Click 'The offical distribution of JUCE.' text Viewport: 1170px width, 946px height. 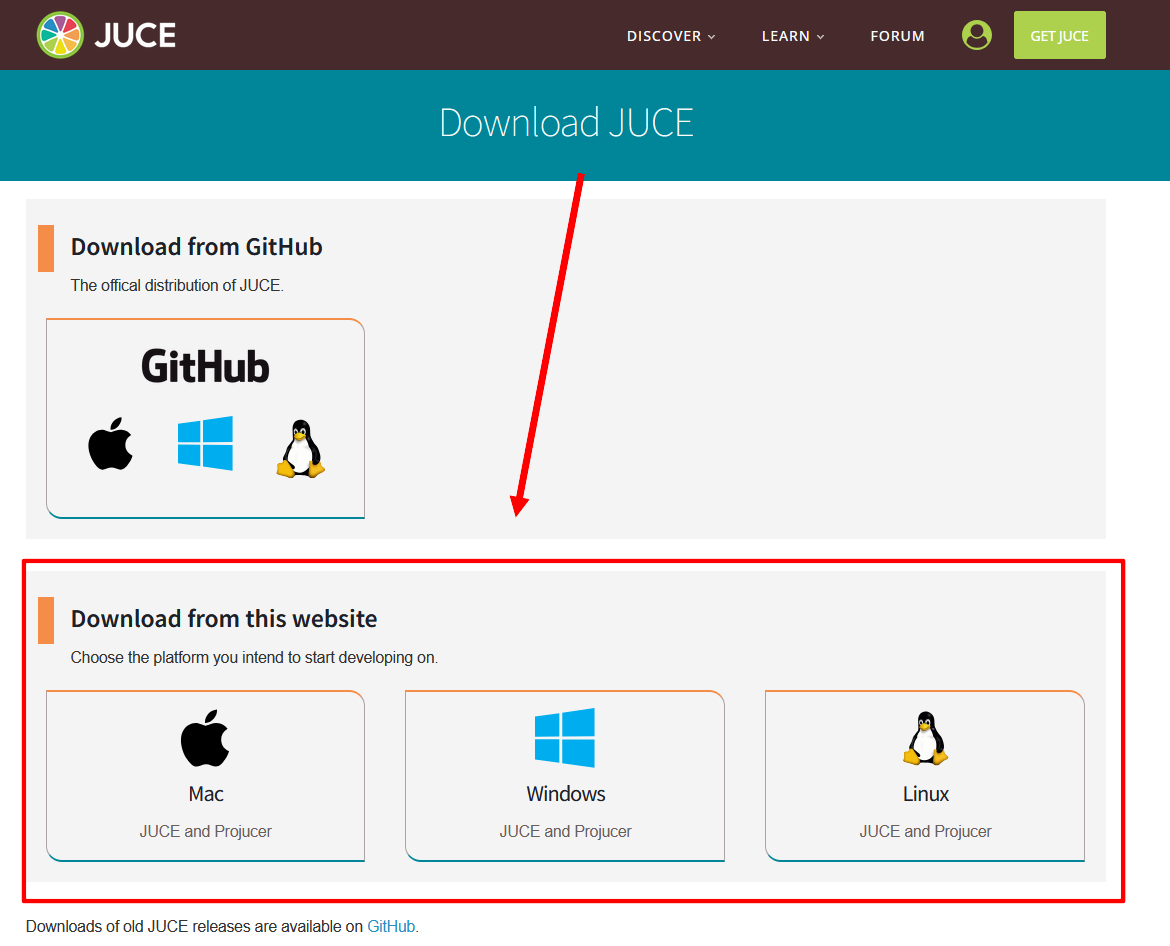click(177, 285)
